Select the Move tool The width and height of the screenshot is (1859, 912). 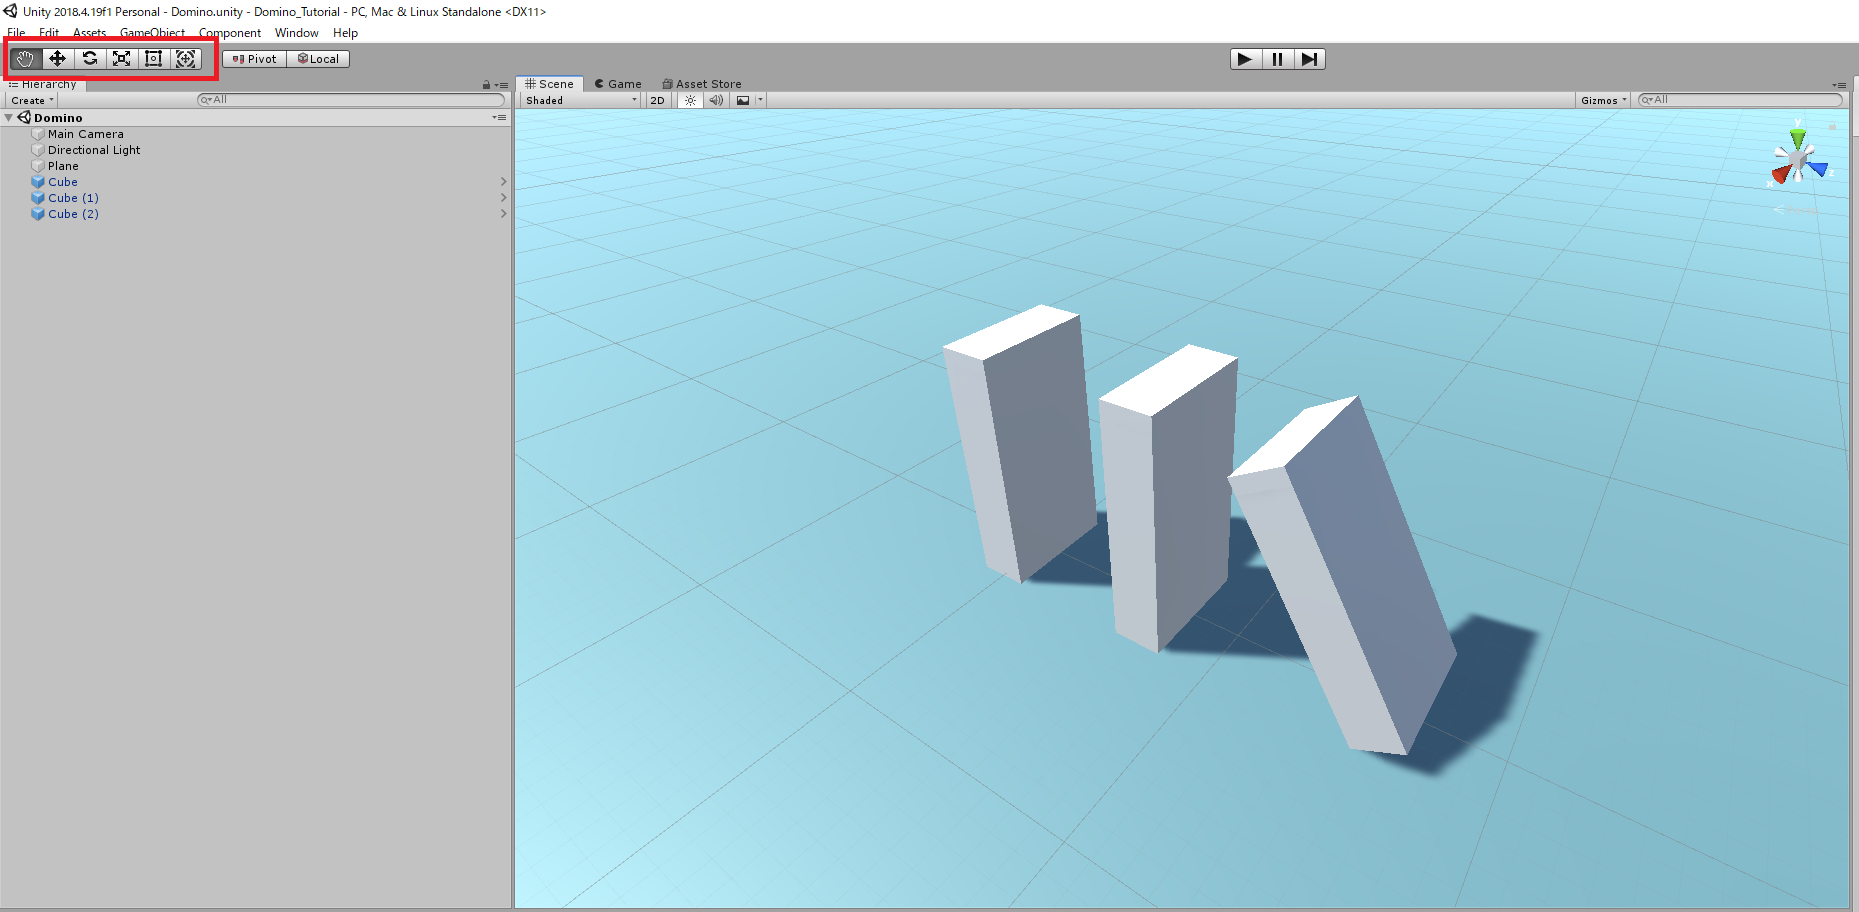(57, 59)
